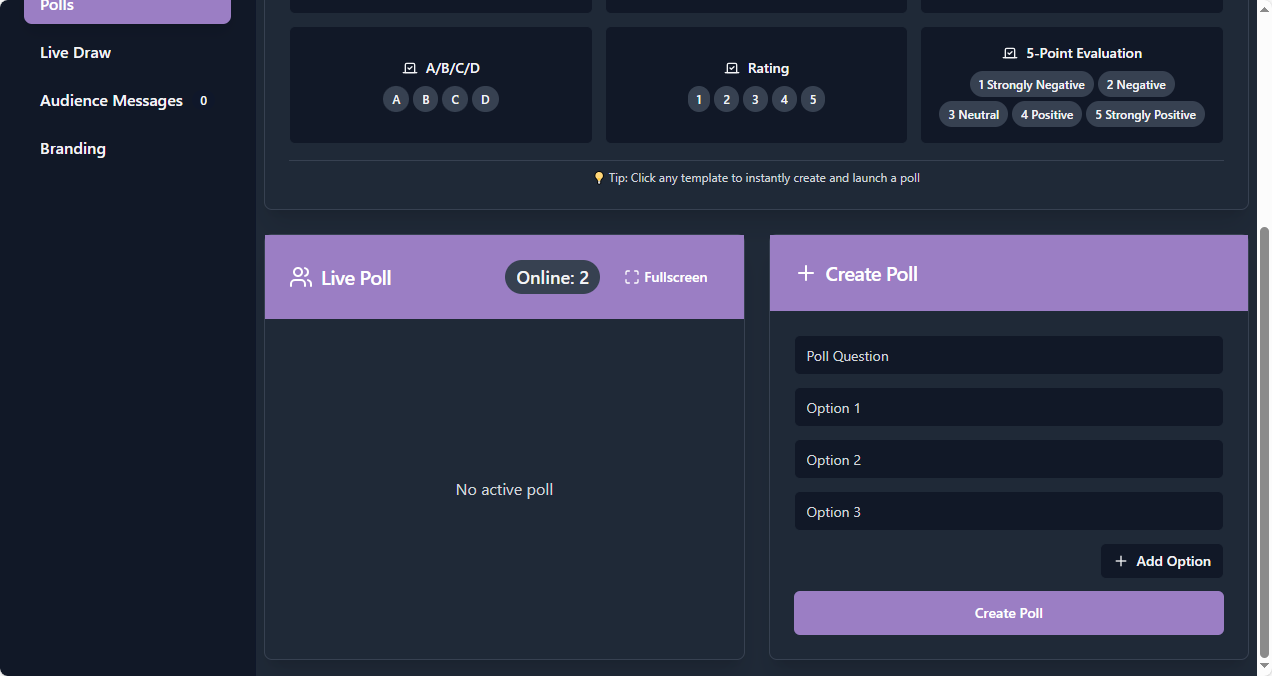Click option chip A in A/B/C/D template
The image size is (1272, 676).
pos(396,99)
